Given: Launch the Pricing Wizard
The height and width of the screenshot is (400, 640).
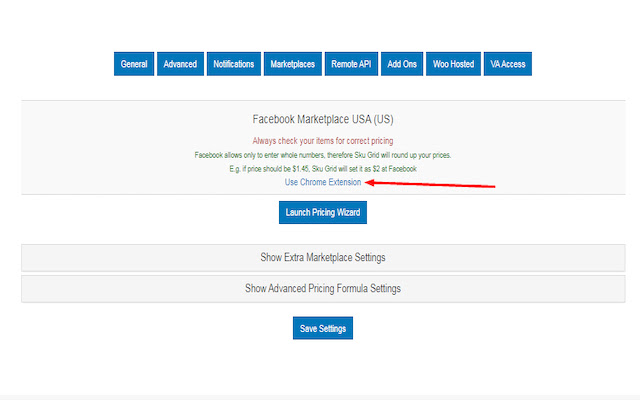Looking at the screenshot, I should tap(323, 212).
